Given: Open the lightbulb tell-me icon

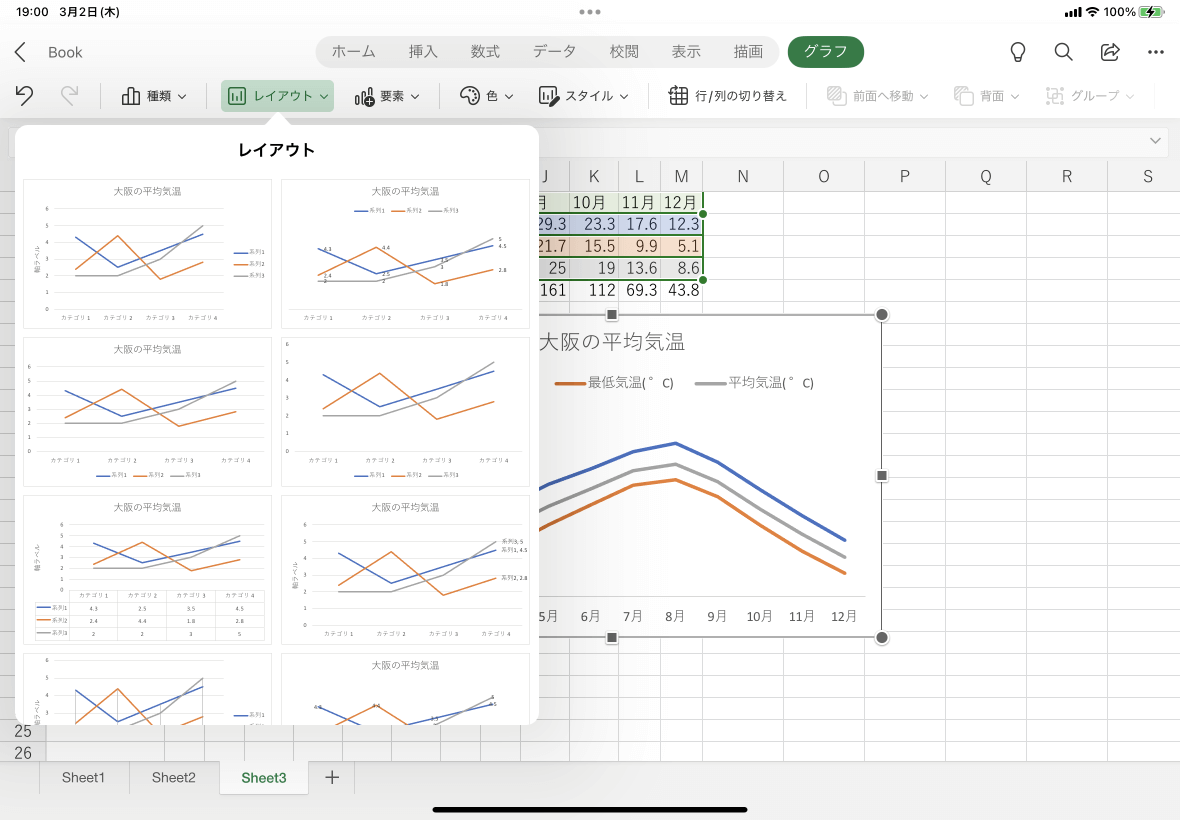Looking at the screenshot, I should coord(1017,52).
